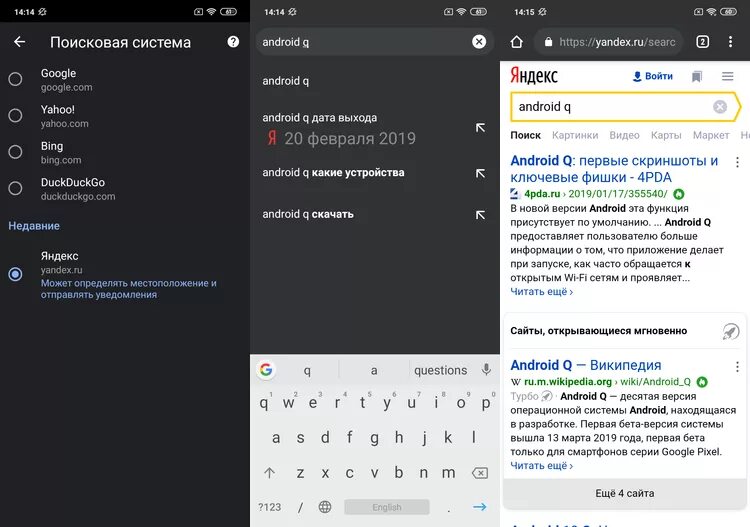Screen dimensions: 750x527
Task: Click the Яндекс logo
Action: [x=534, y=76]
